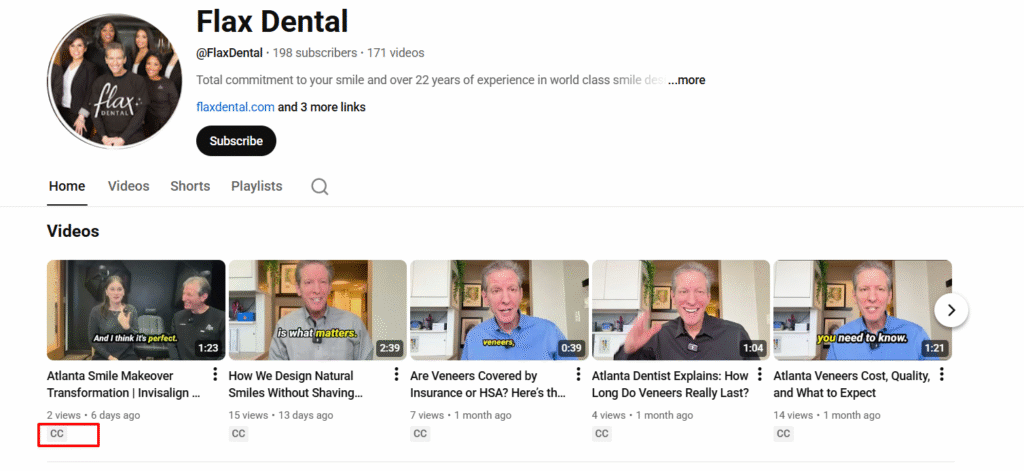Viewport: 1024px width, 471px height.
Task: Expand channel description with ...more
Action: [687, 80]
